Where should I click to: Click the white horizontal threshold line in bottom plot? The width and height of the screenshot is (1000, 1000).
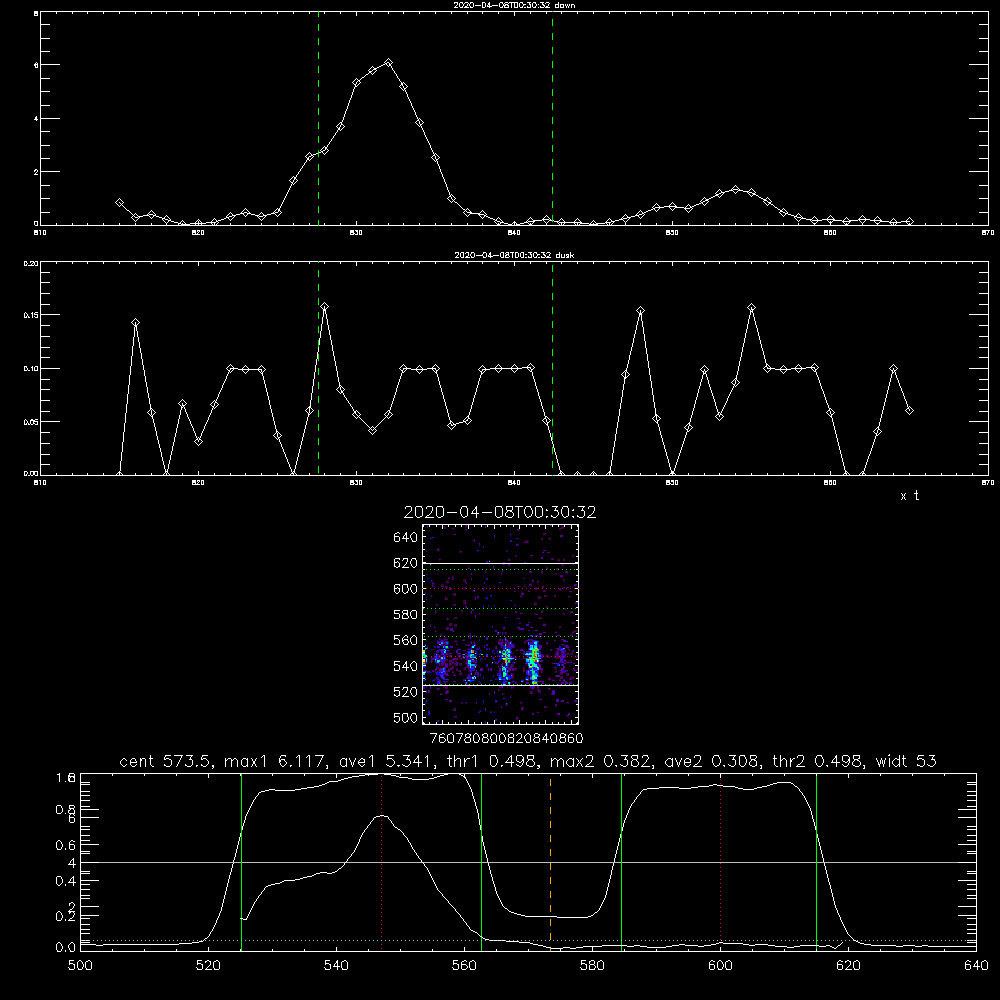tap(528, 862)
